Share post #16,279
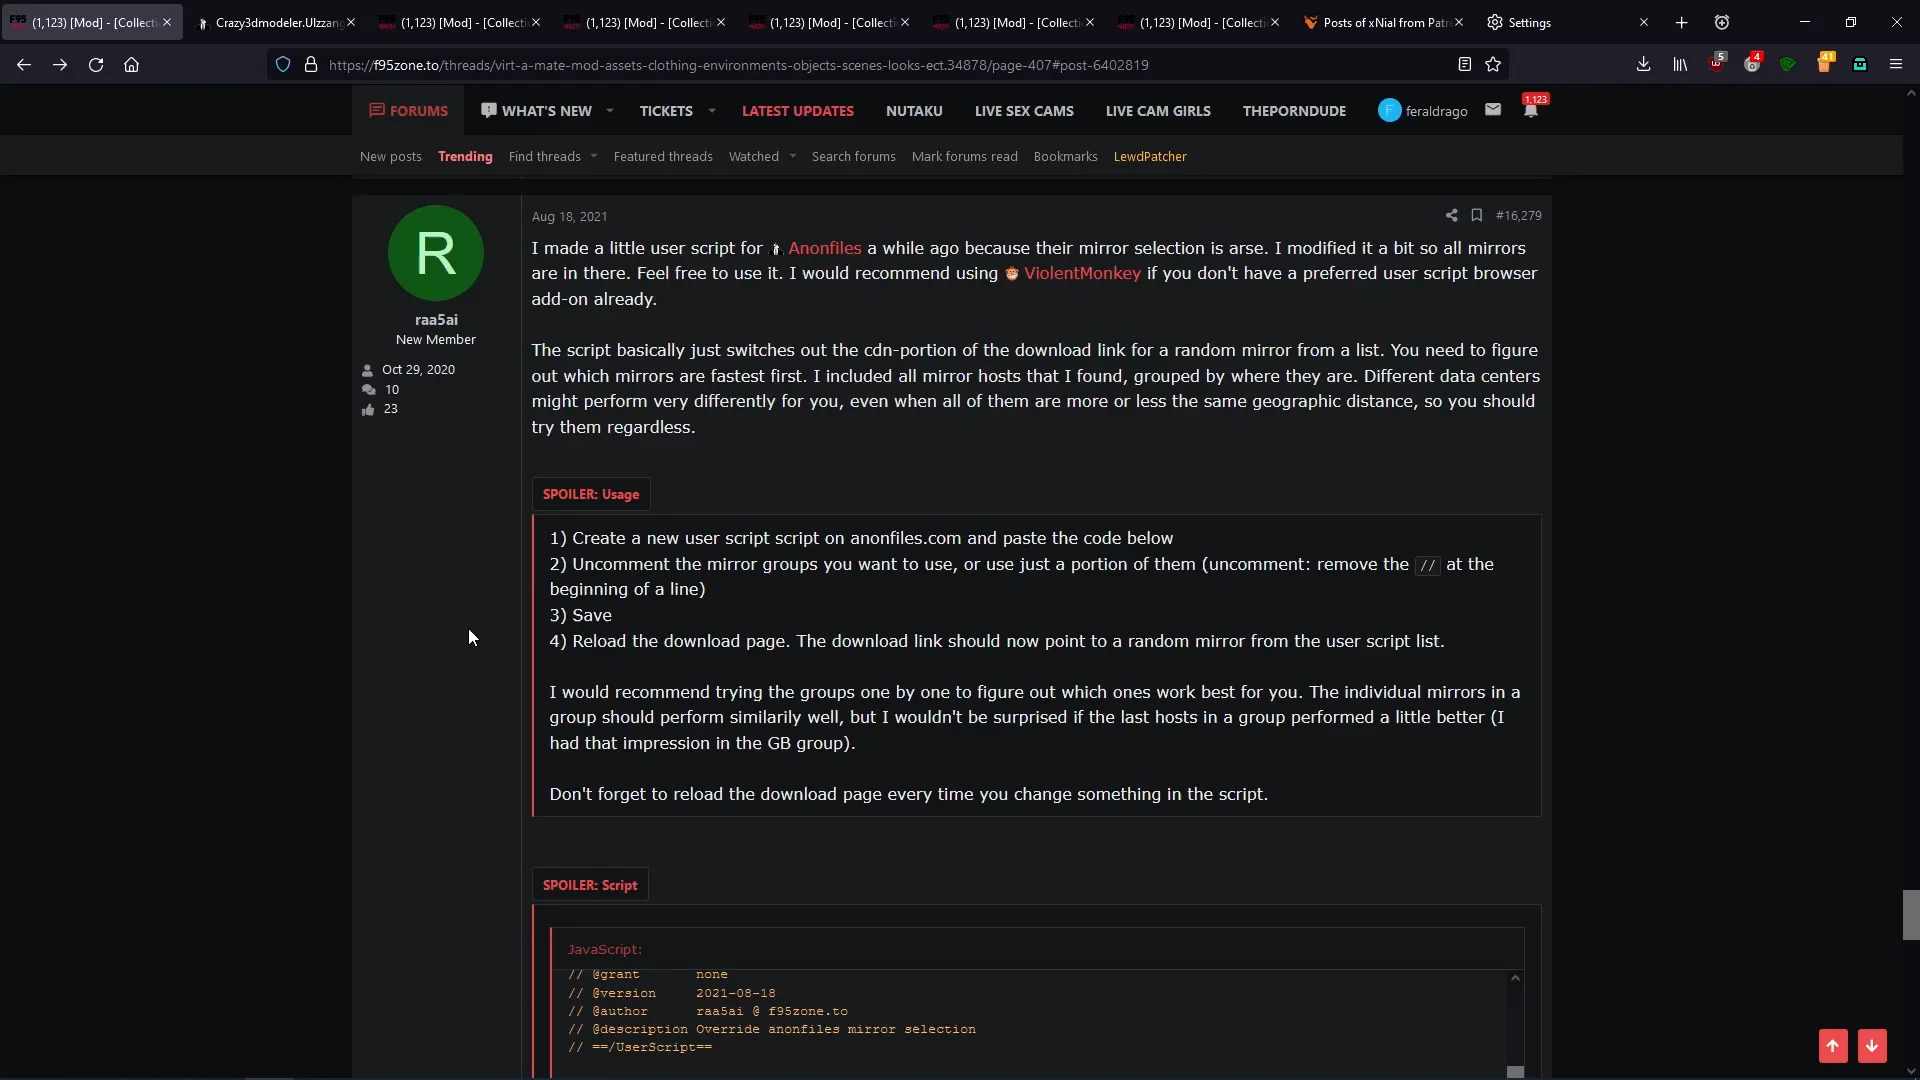 (1451, 215)
